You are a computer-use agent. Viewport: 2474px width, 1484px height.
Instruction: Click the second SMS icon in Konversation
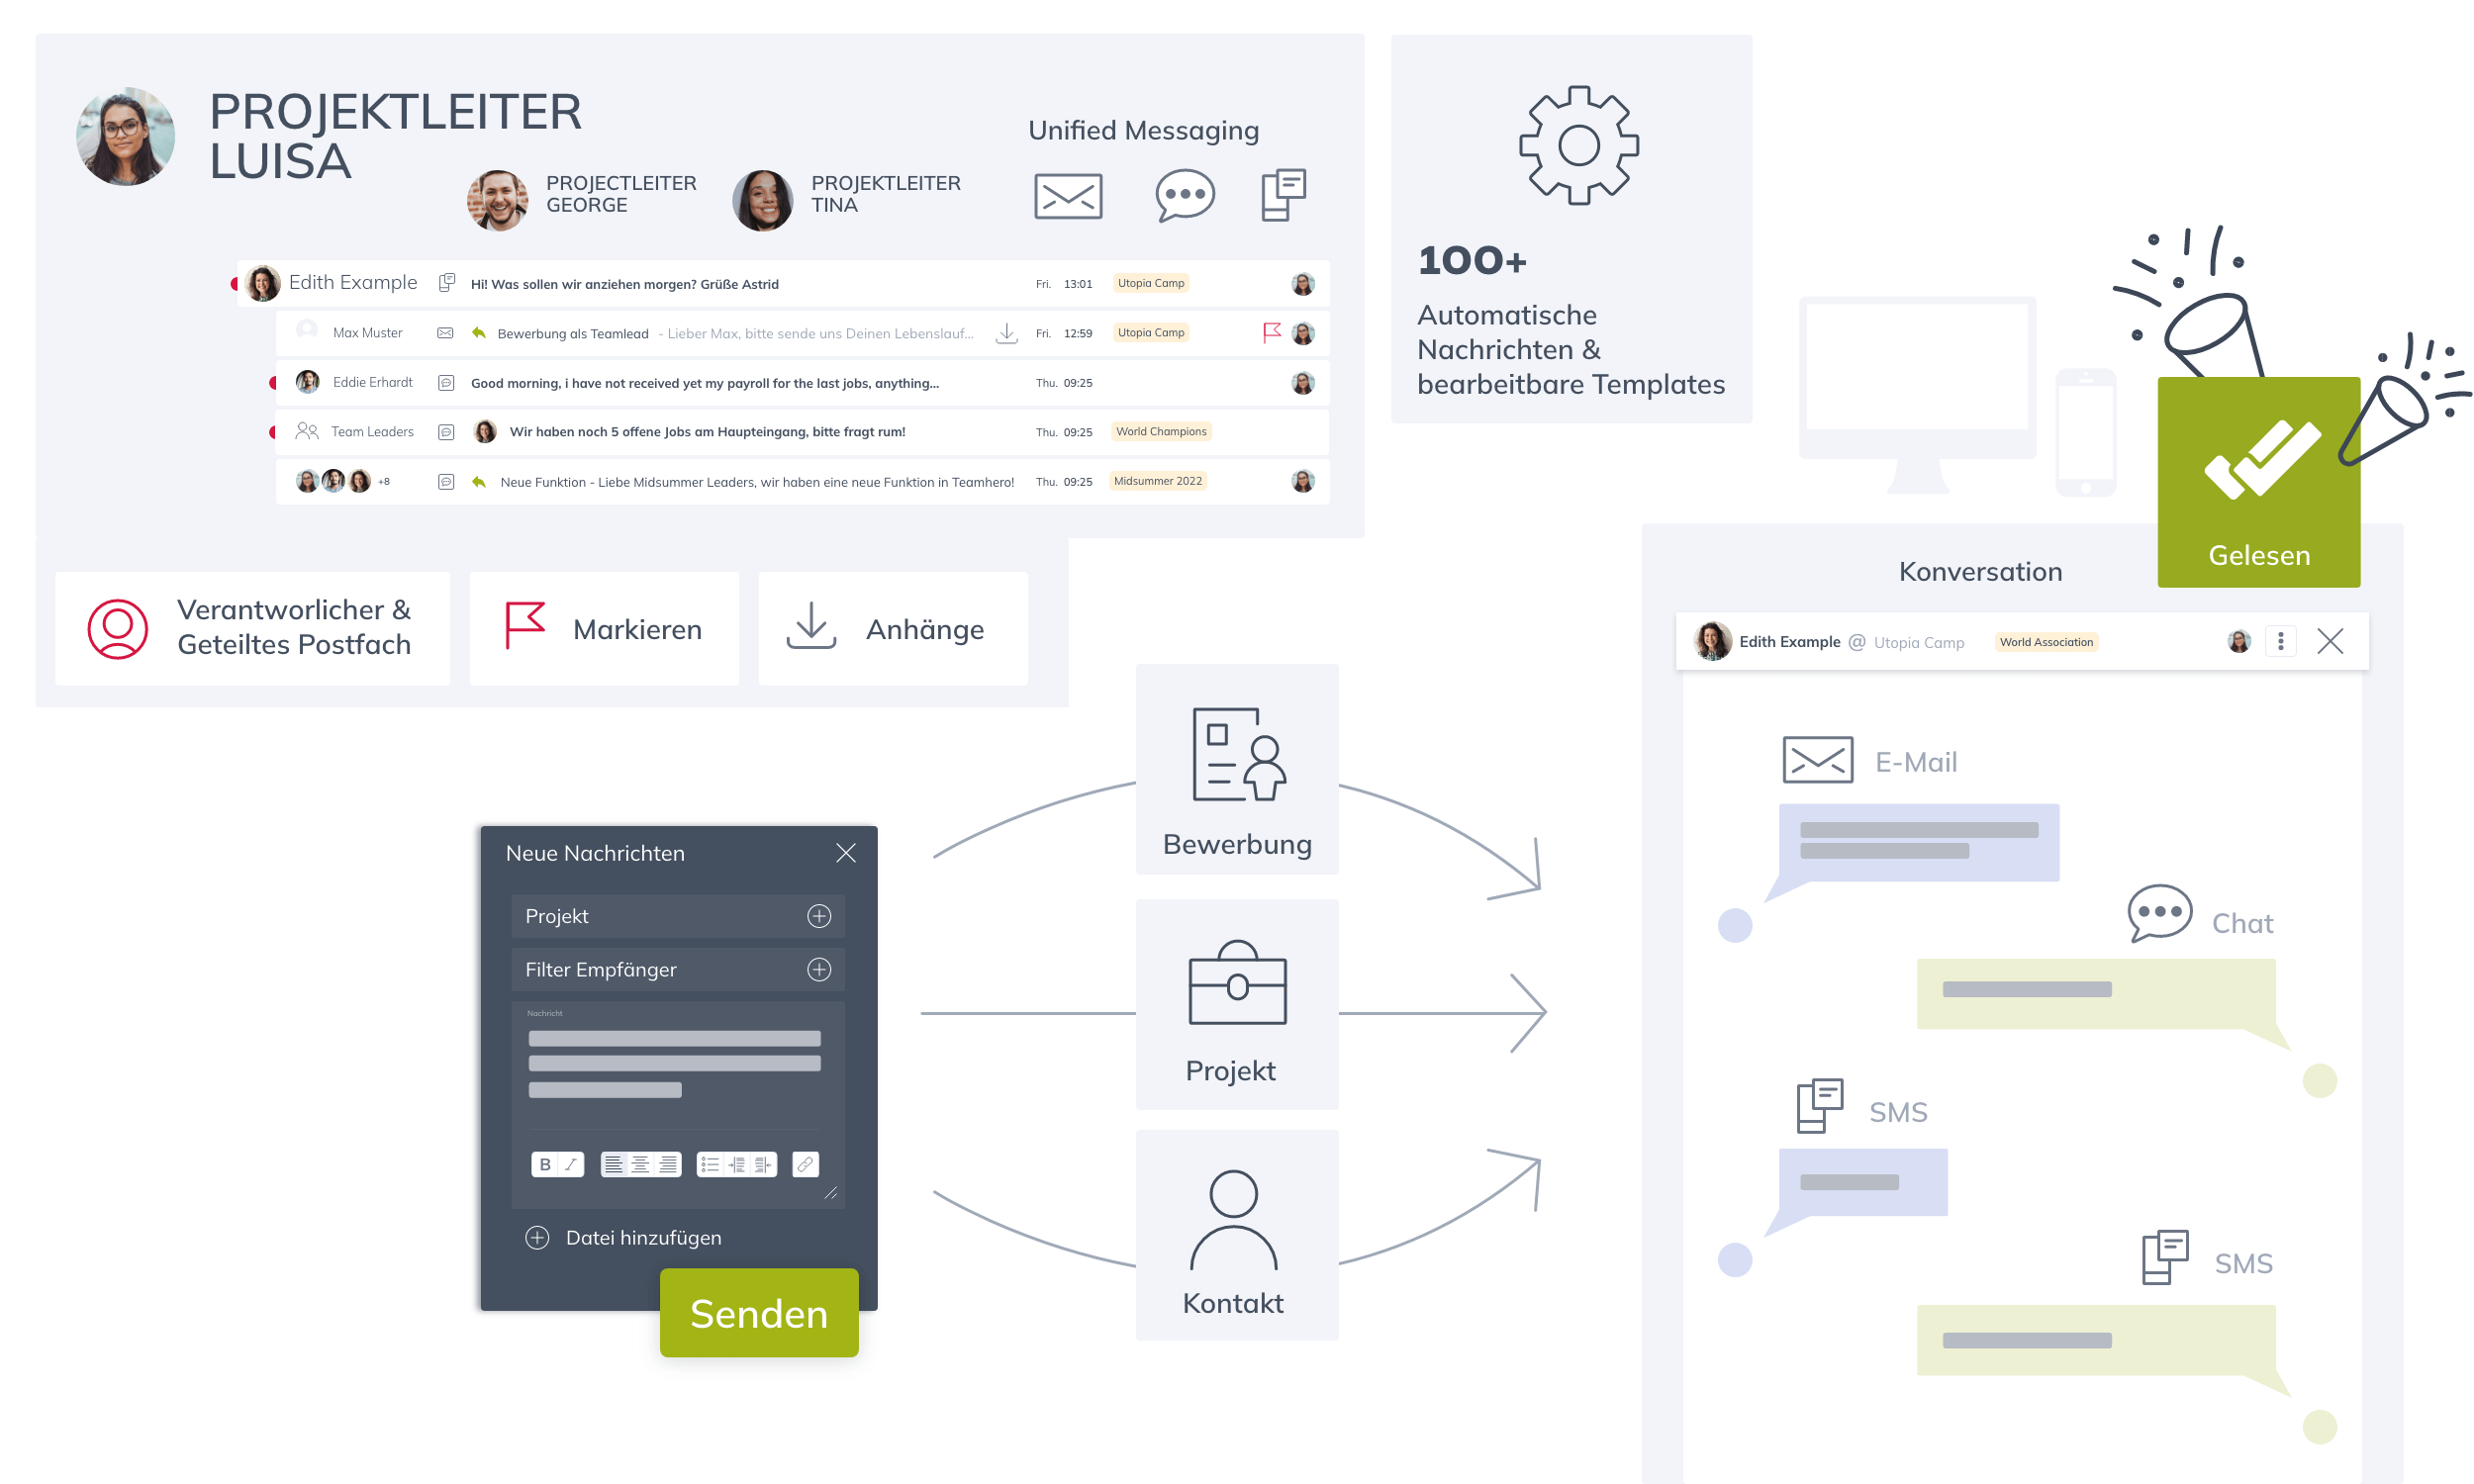click(x=2163, y=1255)
